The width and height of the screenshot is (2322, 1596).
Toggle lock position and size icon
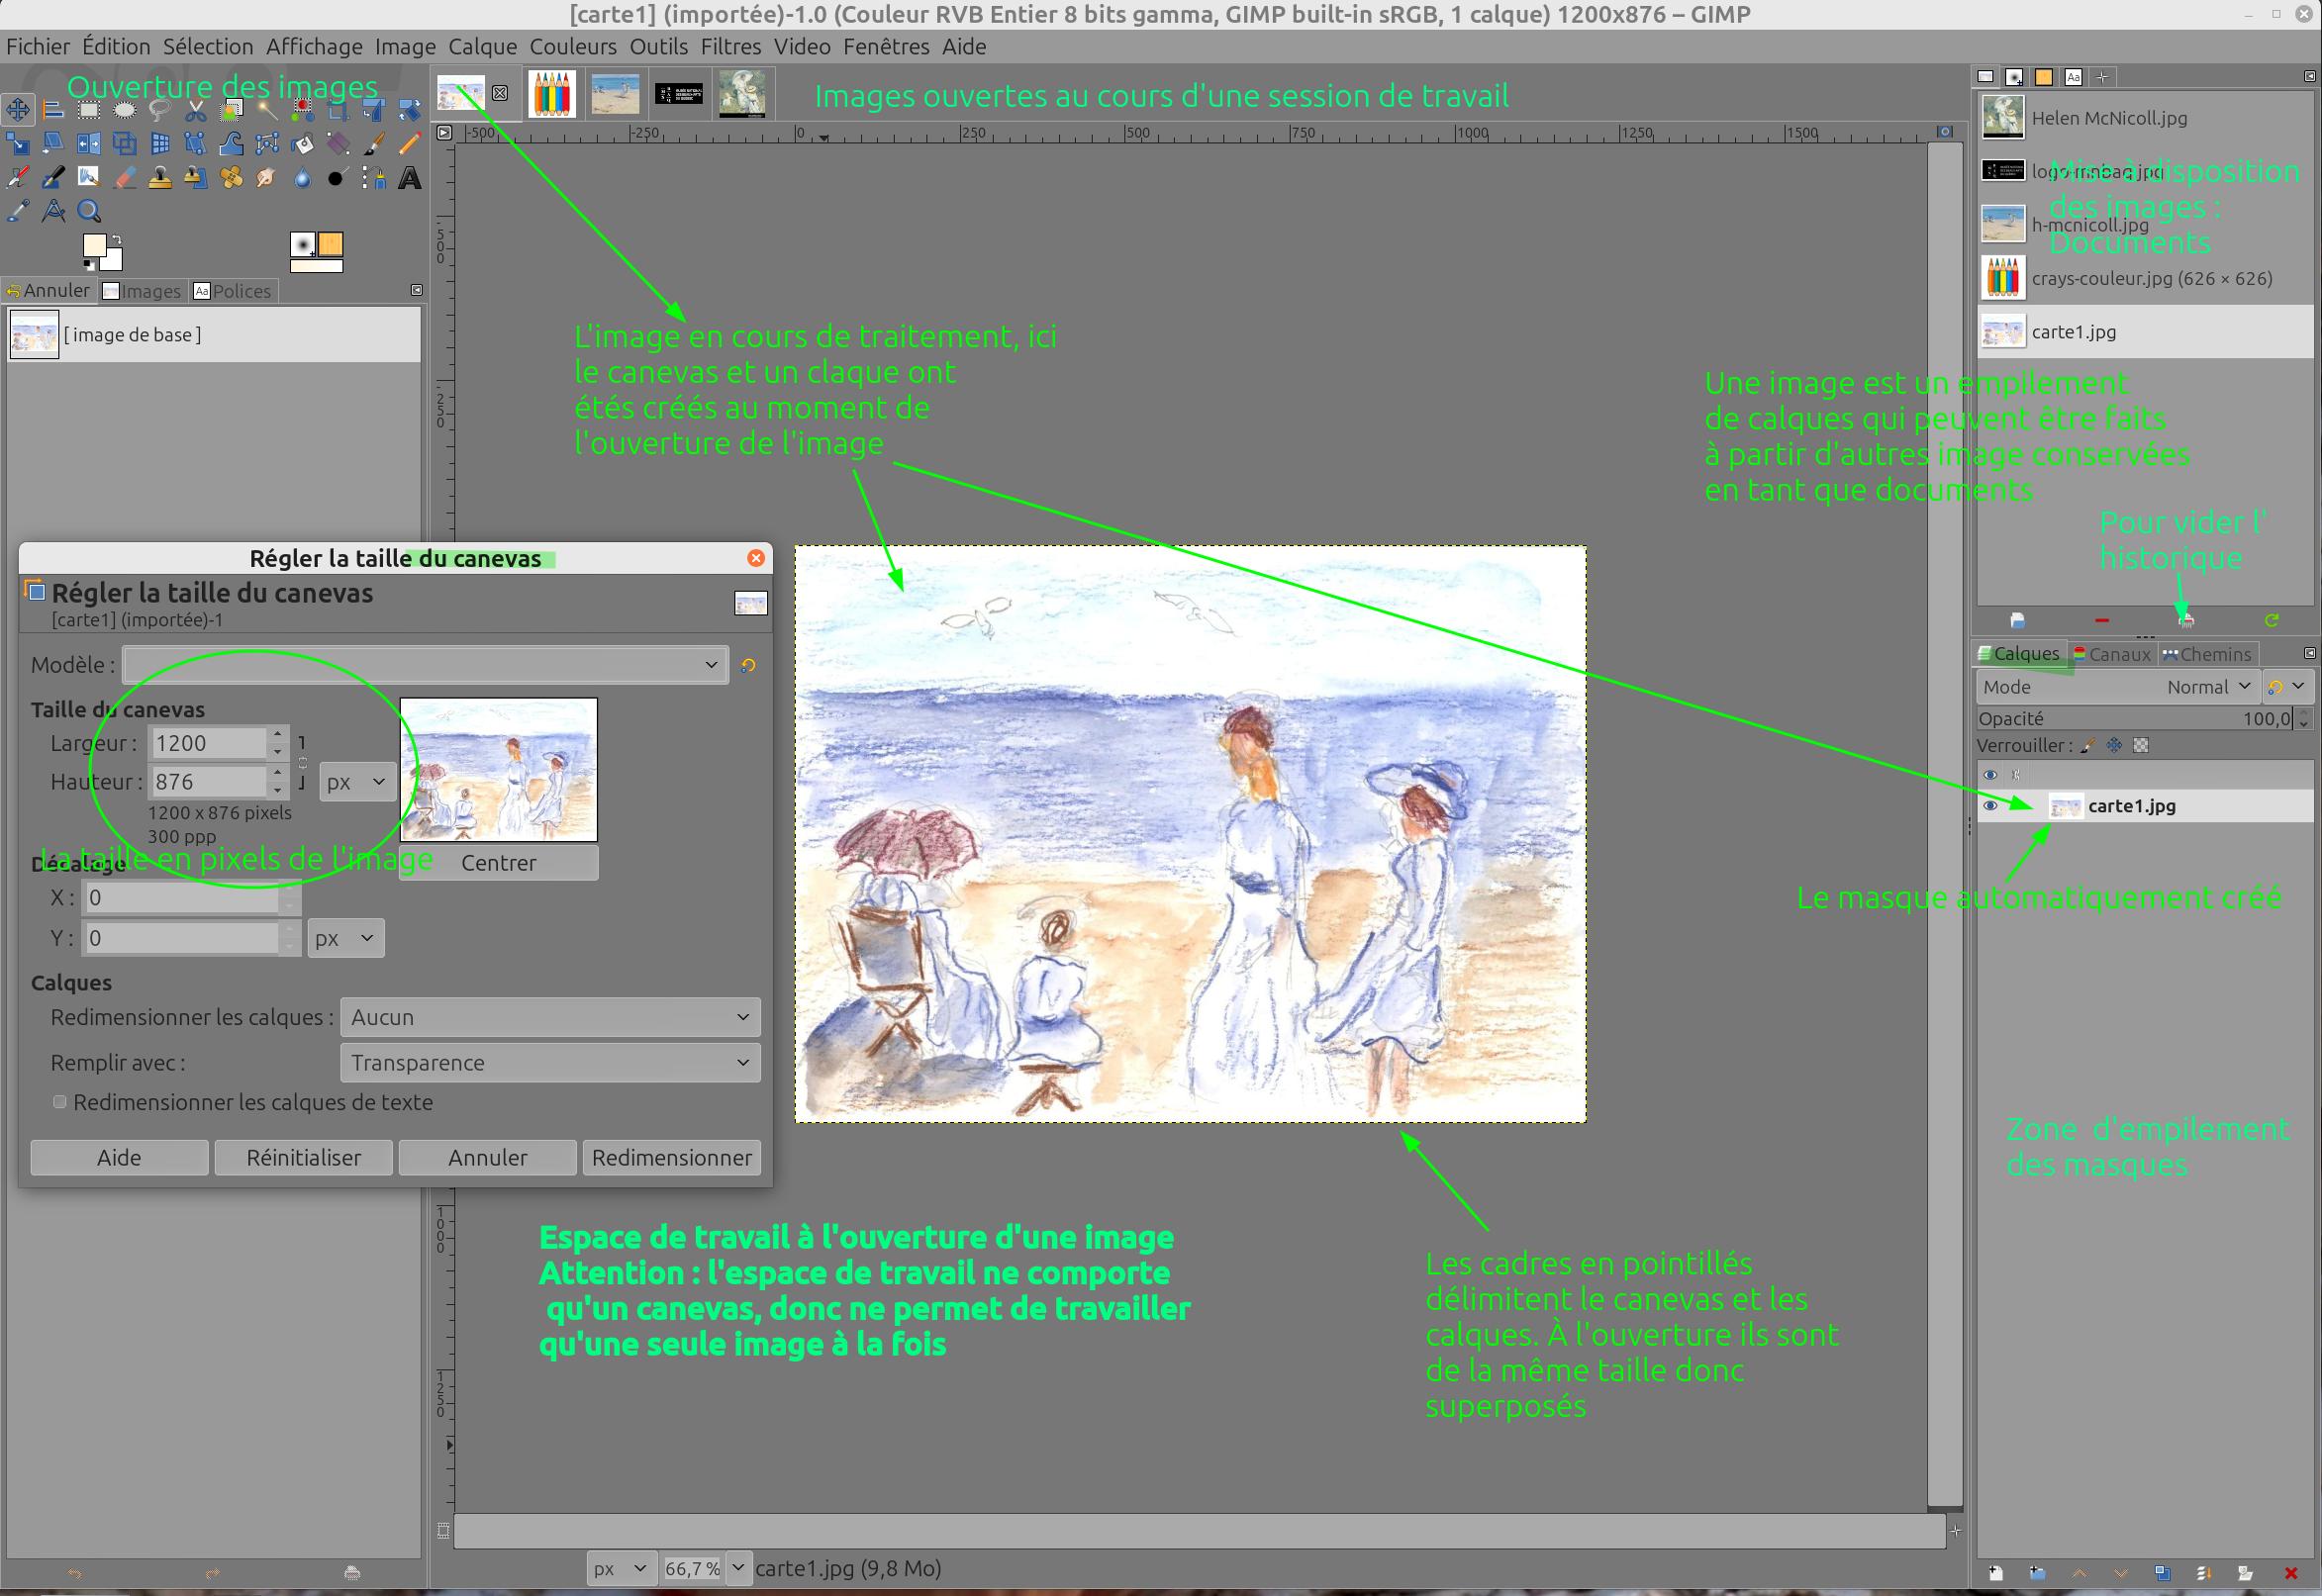[2114, 745]
